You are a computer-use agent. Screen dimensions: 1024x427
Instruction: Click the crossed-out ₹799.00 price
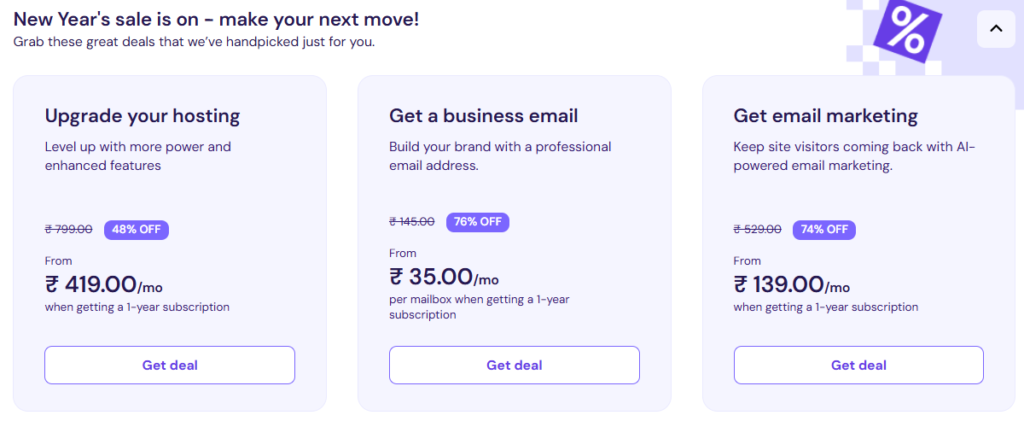coord(69,229)
